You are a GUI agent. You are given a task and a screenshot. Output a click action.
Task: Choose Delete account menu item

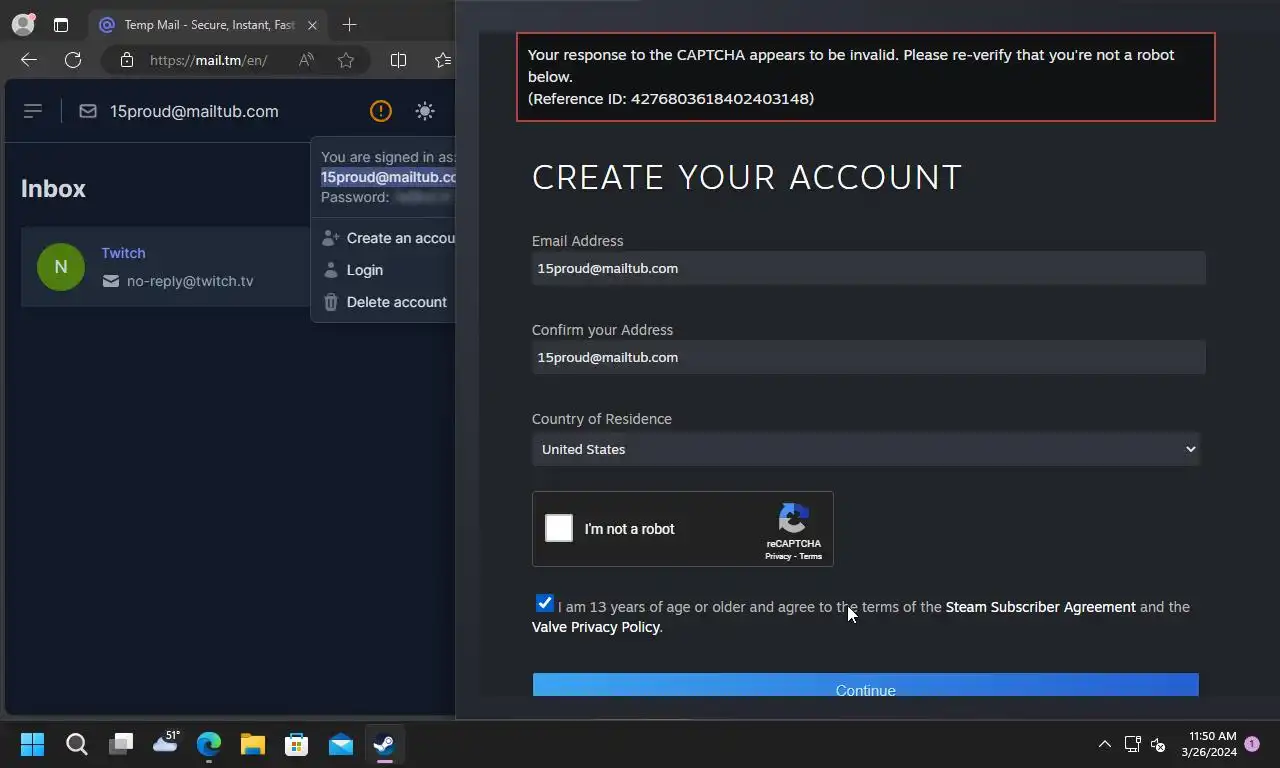coord(383,302)
